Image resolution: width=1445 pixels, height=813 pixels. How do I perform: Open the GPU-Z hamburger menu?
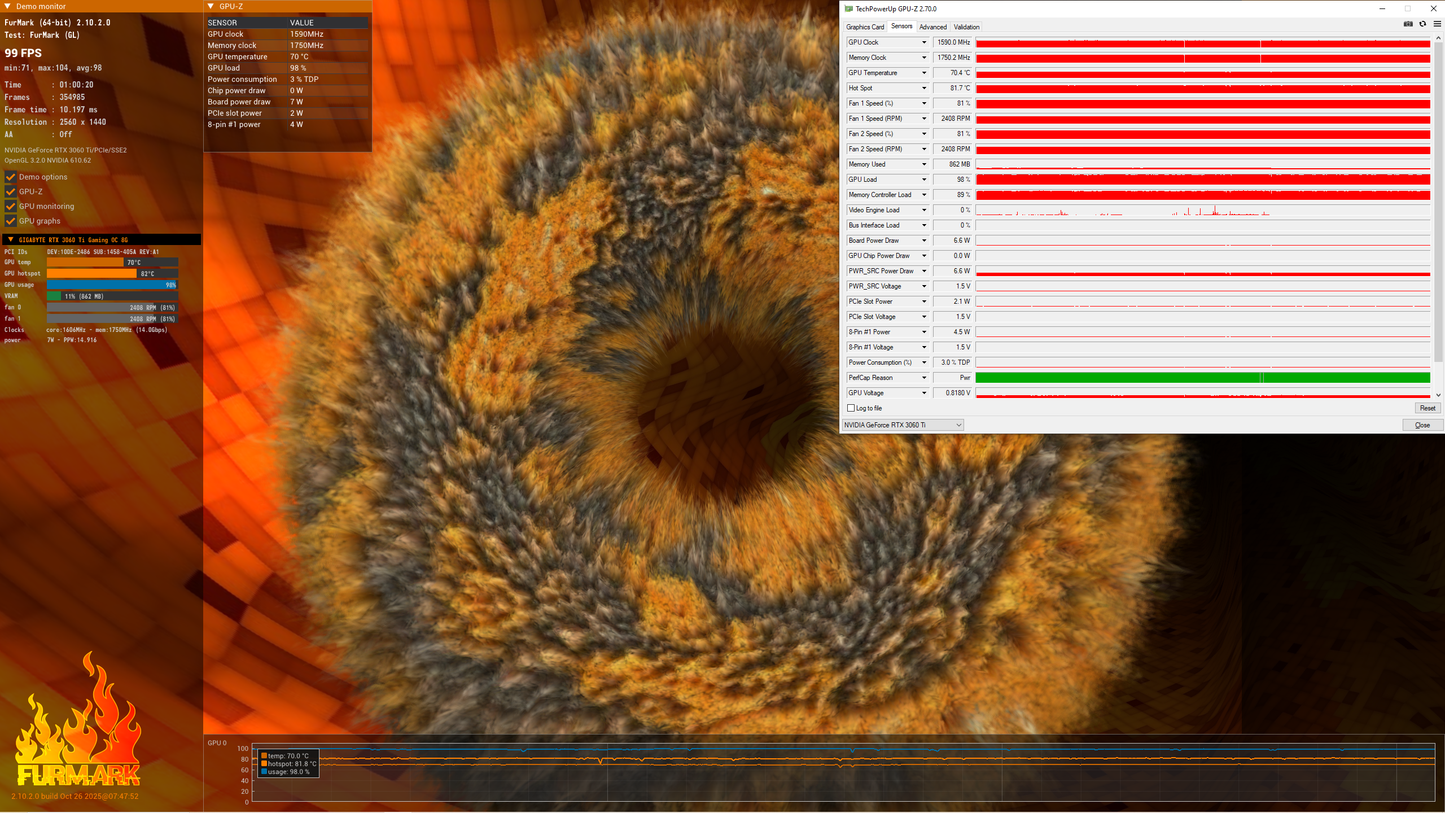1435,24
